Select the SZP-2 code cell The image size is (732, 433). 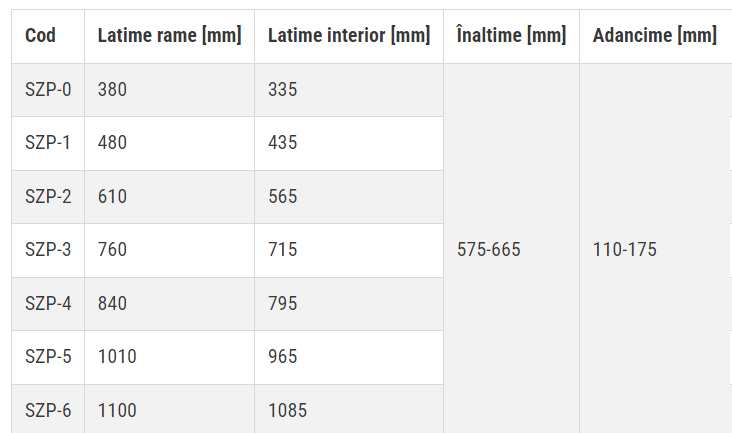click(48, 197)
